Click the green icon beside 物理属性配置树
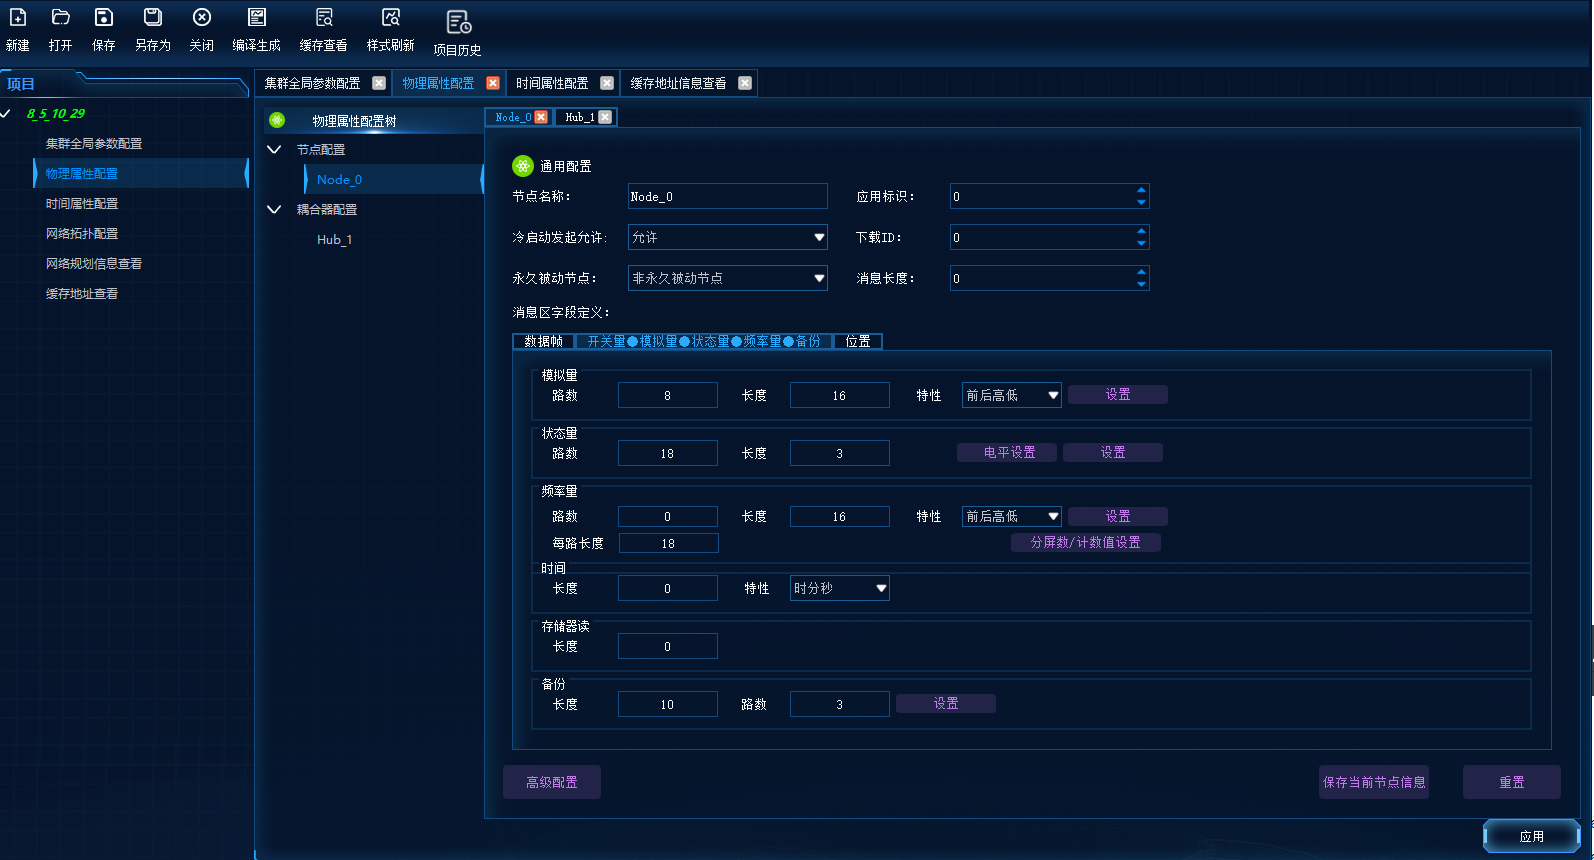Image resolution: width=1594 pixels, height=860 pixels. (x=277, y=120)
